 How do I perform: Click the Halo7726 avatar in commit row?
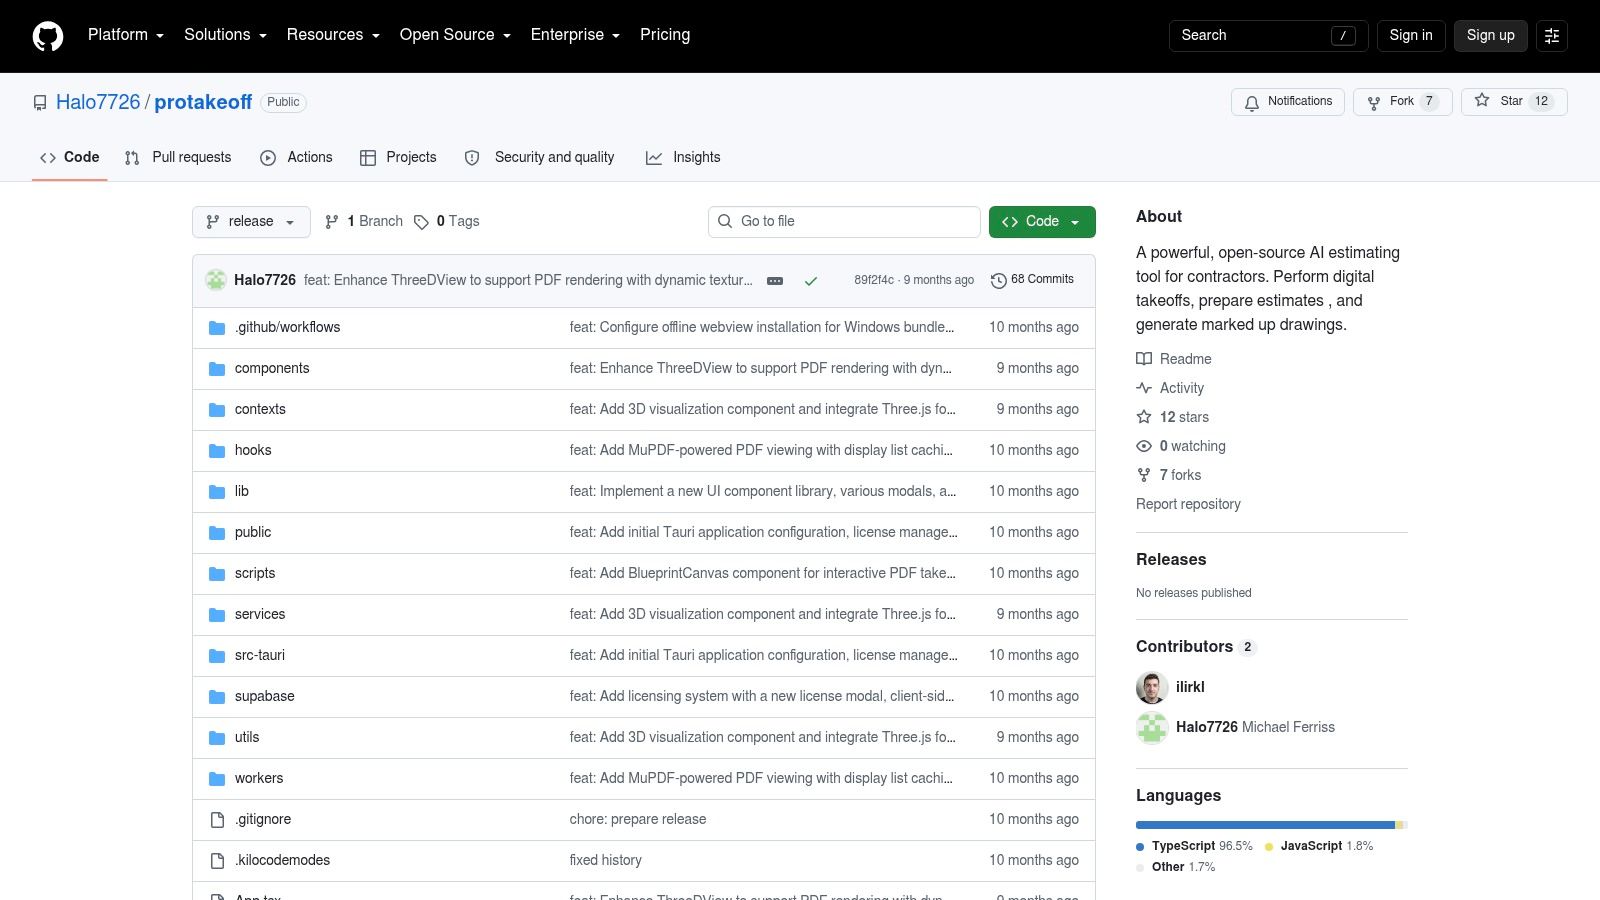[x=216, y=280]
